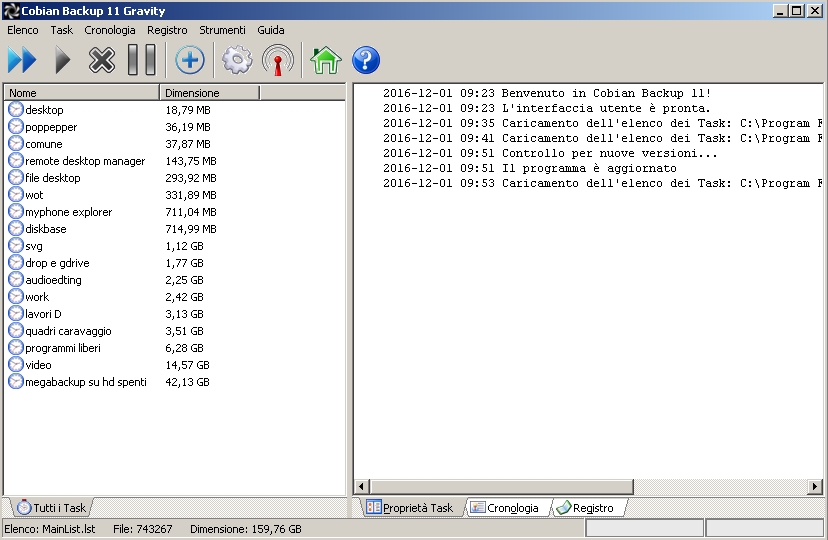Select the megabackup su hd spenti task
This screenshot has width=828, height=540.
(x=86, y=382)
